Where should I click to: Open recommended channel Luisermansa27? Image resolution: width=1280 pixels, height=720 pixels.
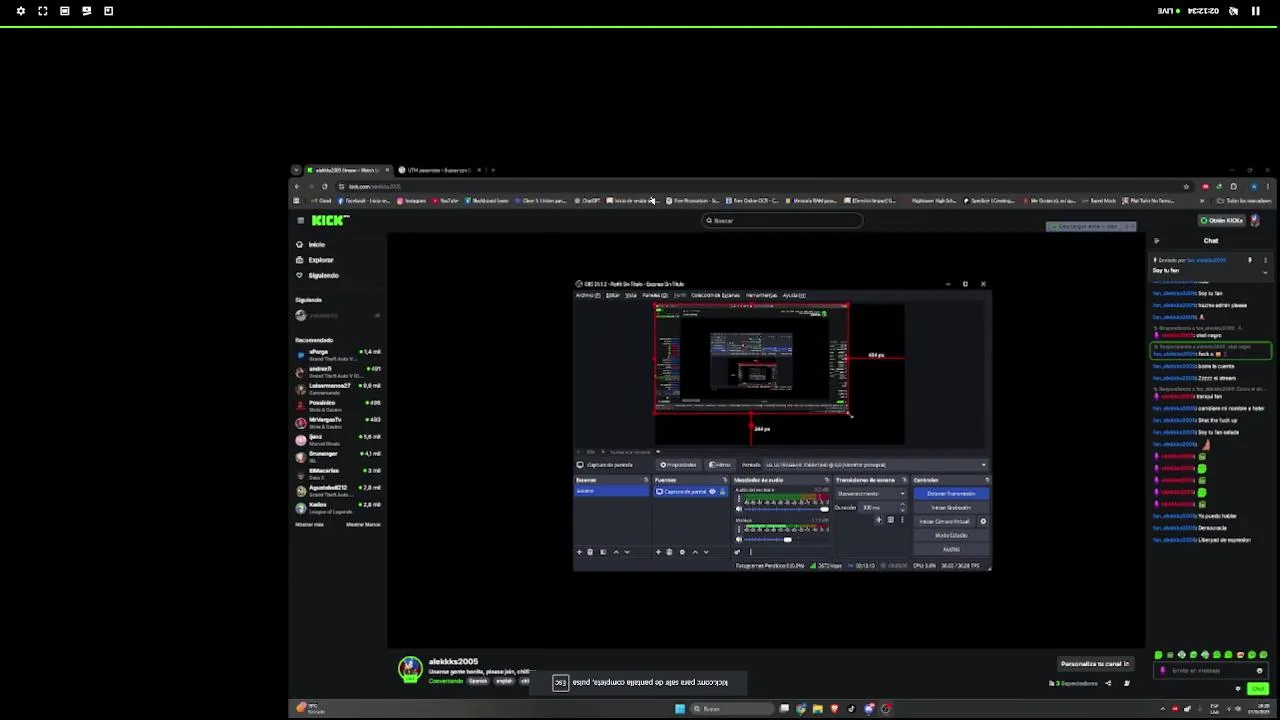(338, 388)
